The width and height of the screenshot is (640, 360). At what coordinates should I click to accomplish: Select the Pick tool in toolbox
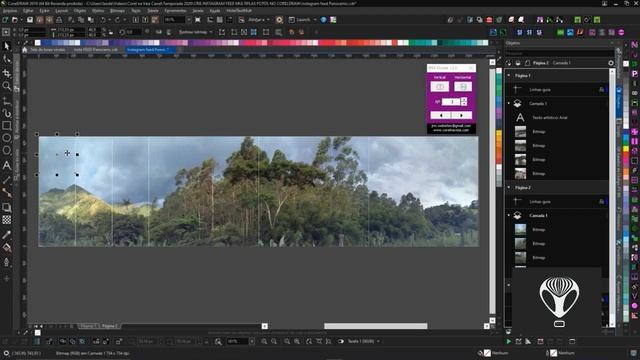coord(7,46)
